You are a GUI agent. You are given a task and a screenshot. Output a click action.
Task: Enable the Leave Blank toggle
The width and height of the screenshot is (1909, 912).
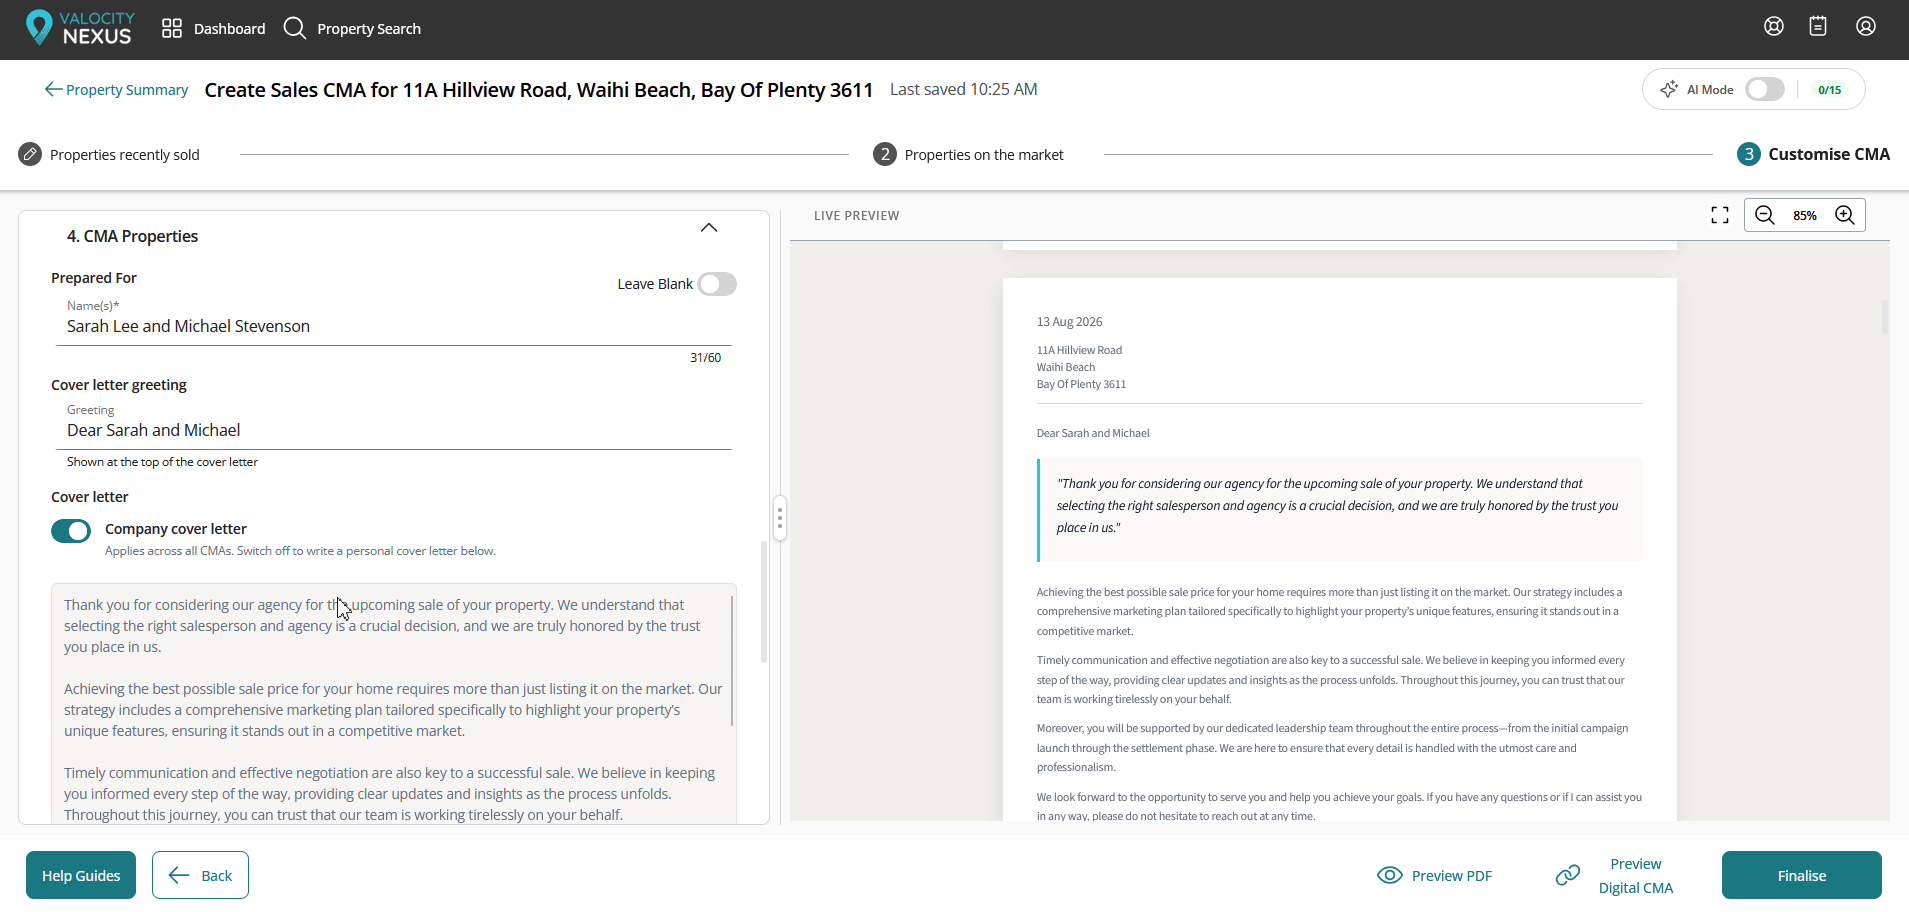(717, 284)
